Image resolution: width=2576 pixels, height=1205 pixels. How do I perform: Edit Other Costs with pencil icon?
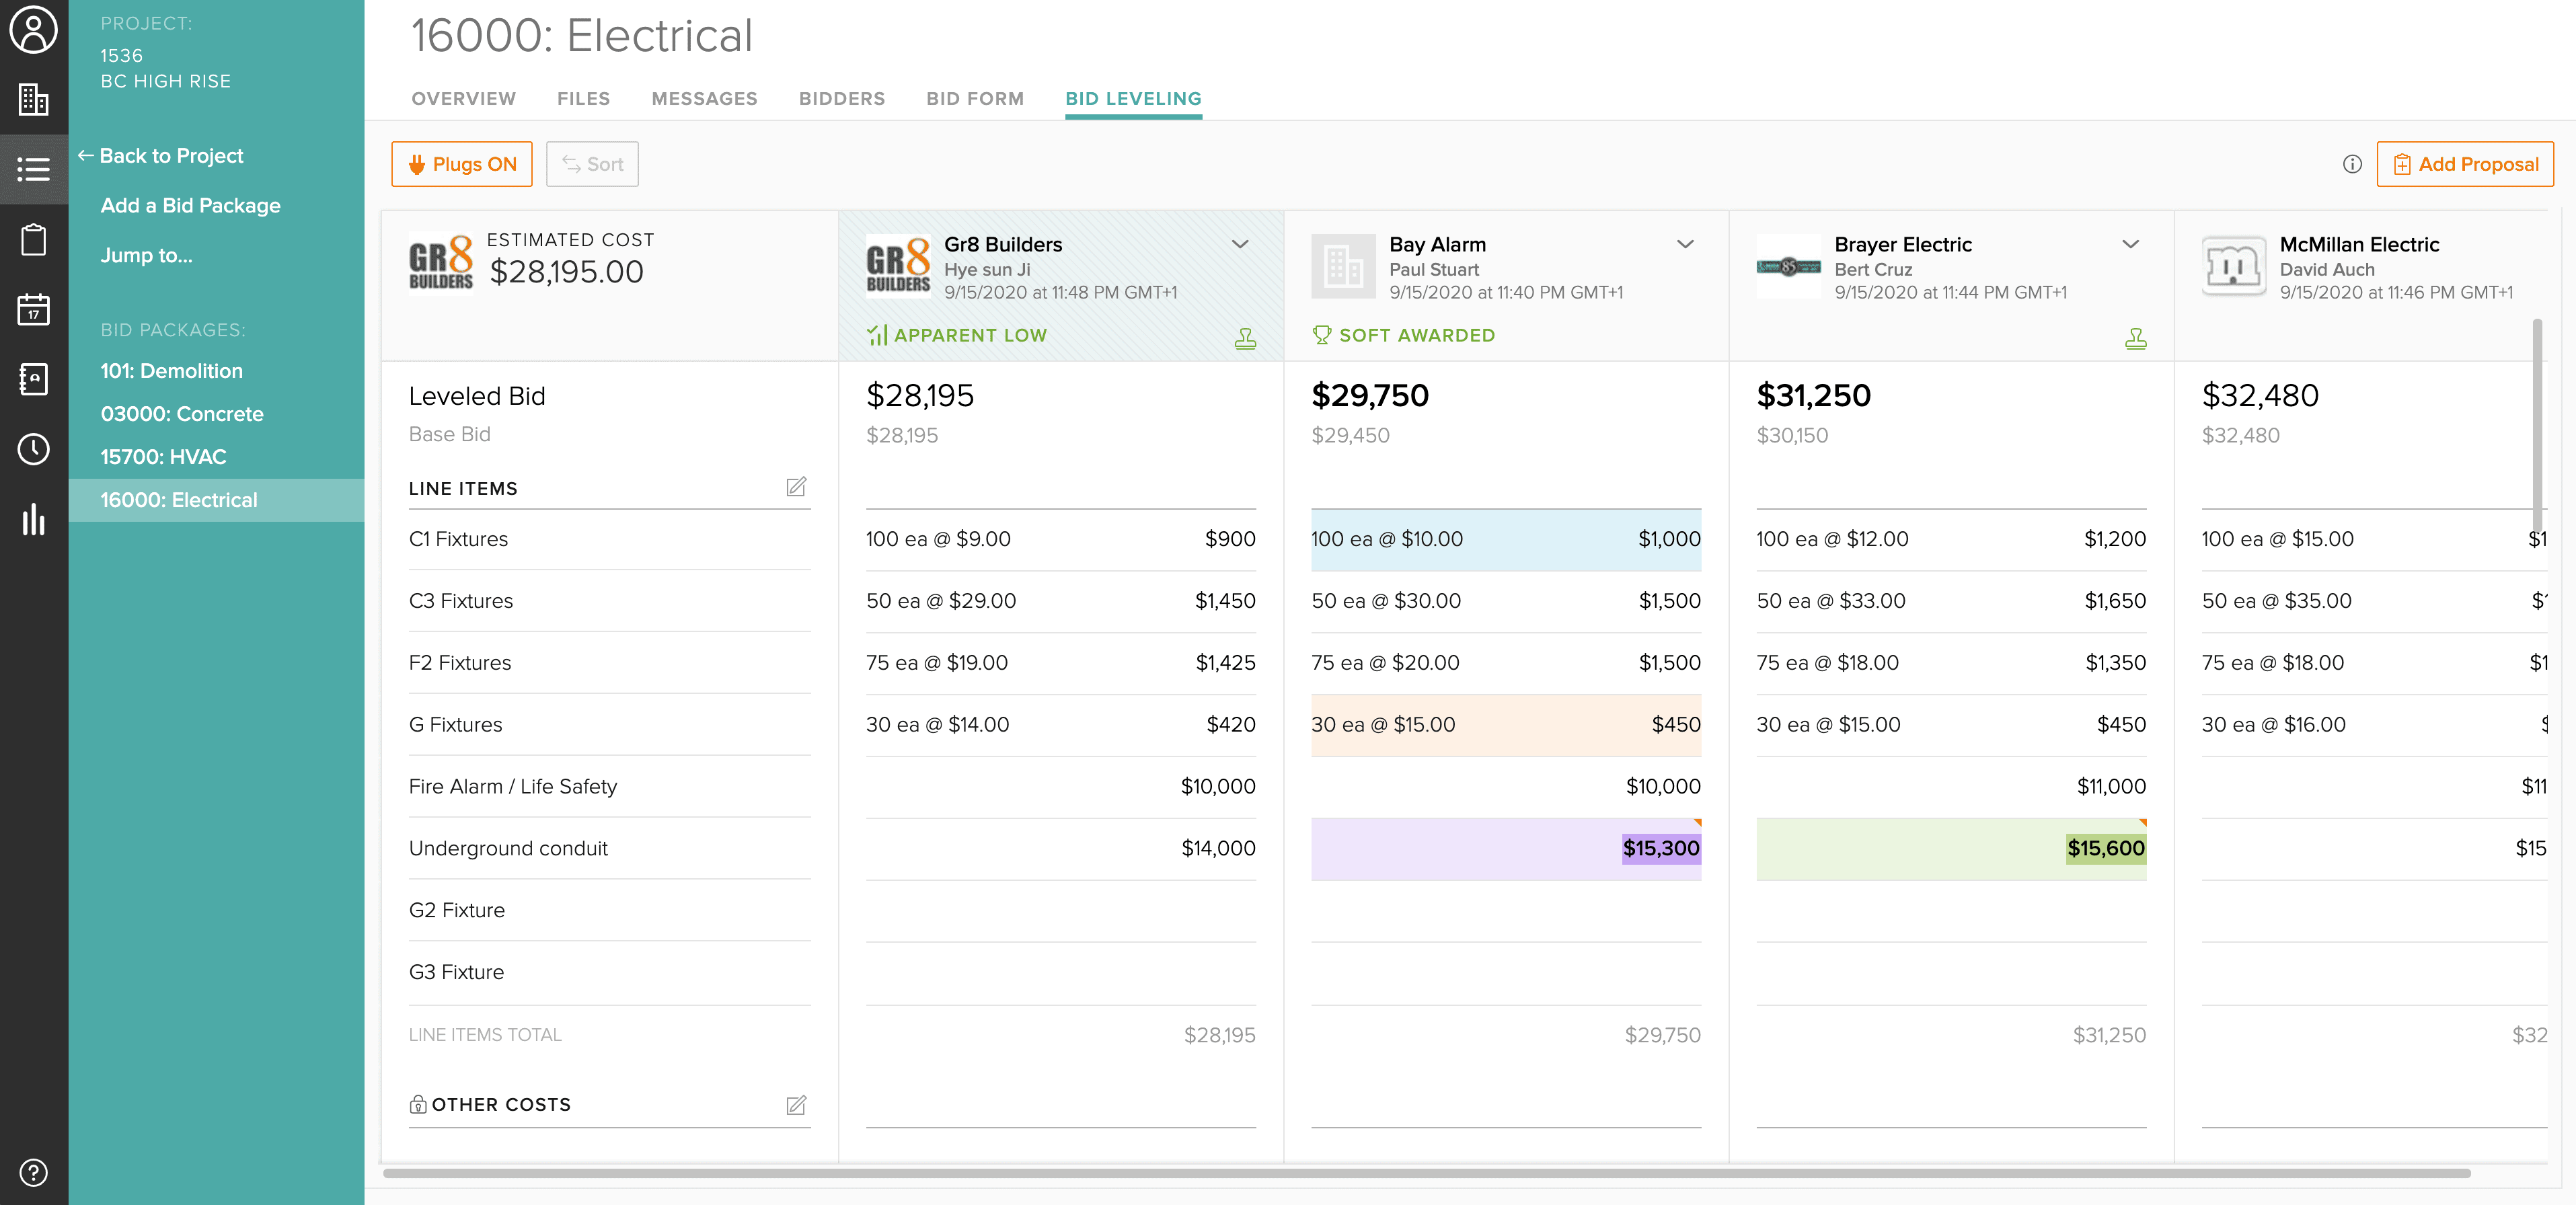[x=796, y=1105]
